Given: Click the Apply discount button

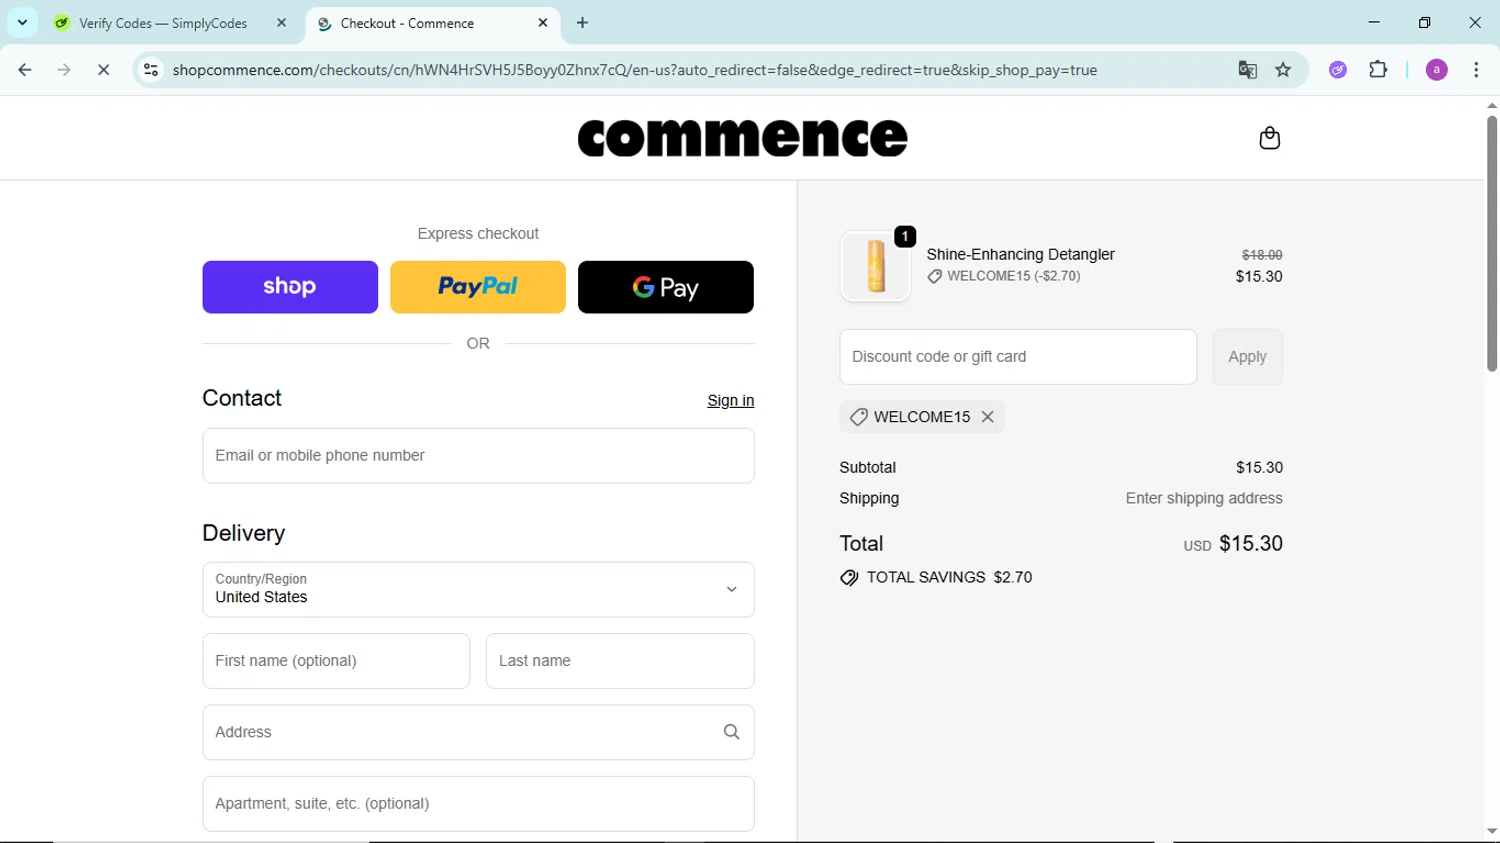Looking at the screenshot, I should point(1247,357).
